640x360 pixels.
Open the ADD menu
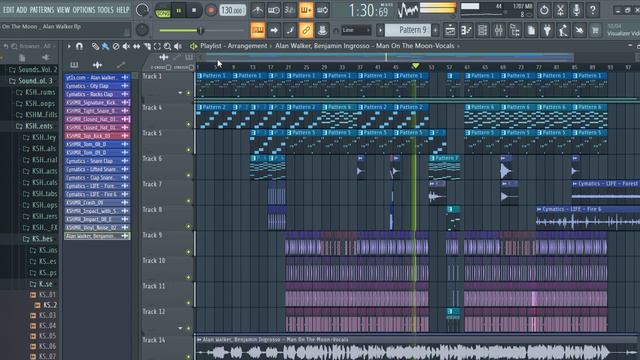click(x=22, y=10)
